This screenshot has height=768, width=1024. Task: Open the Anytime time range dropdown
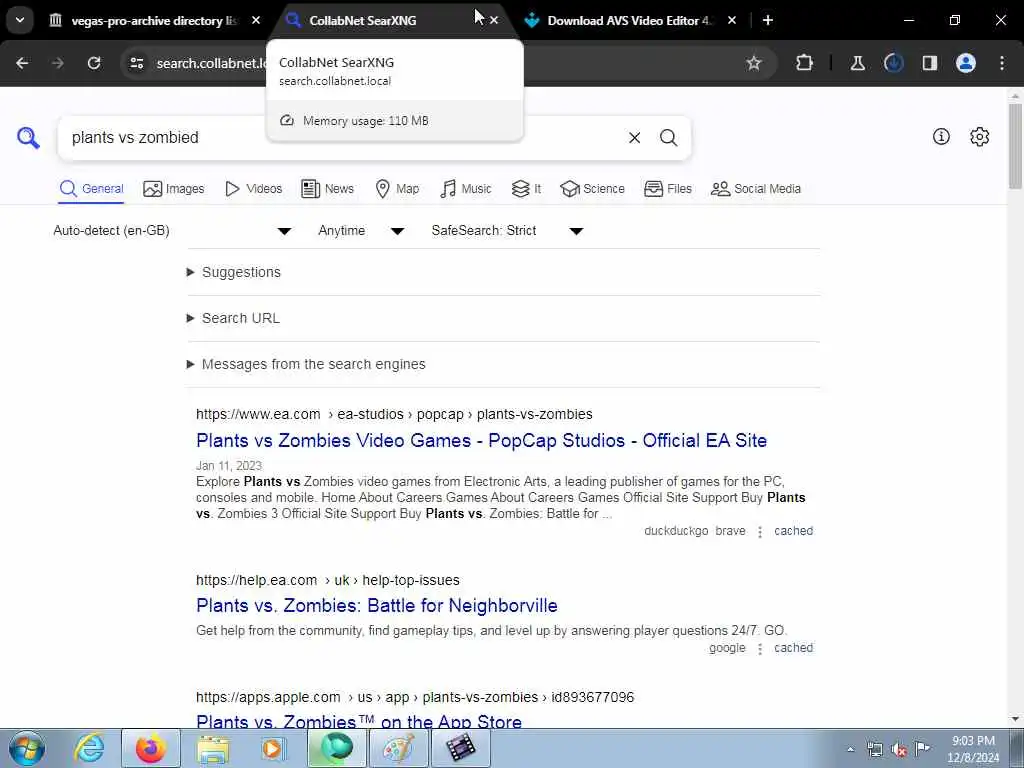point(361,231)
